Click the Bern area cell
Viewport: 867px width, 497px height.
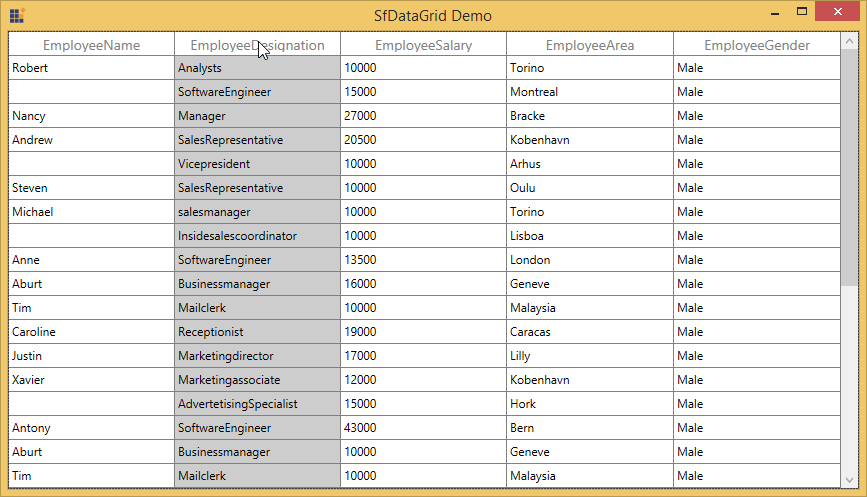coord(589,428)
